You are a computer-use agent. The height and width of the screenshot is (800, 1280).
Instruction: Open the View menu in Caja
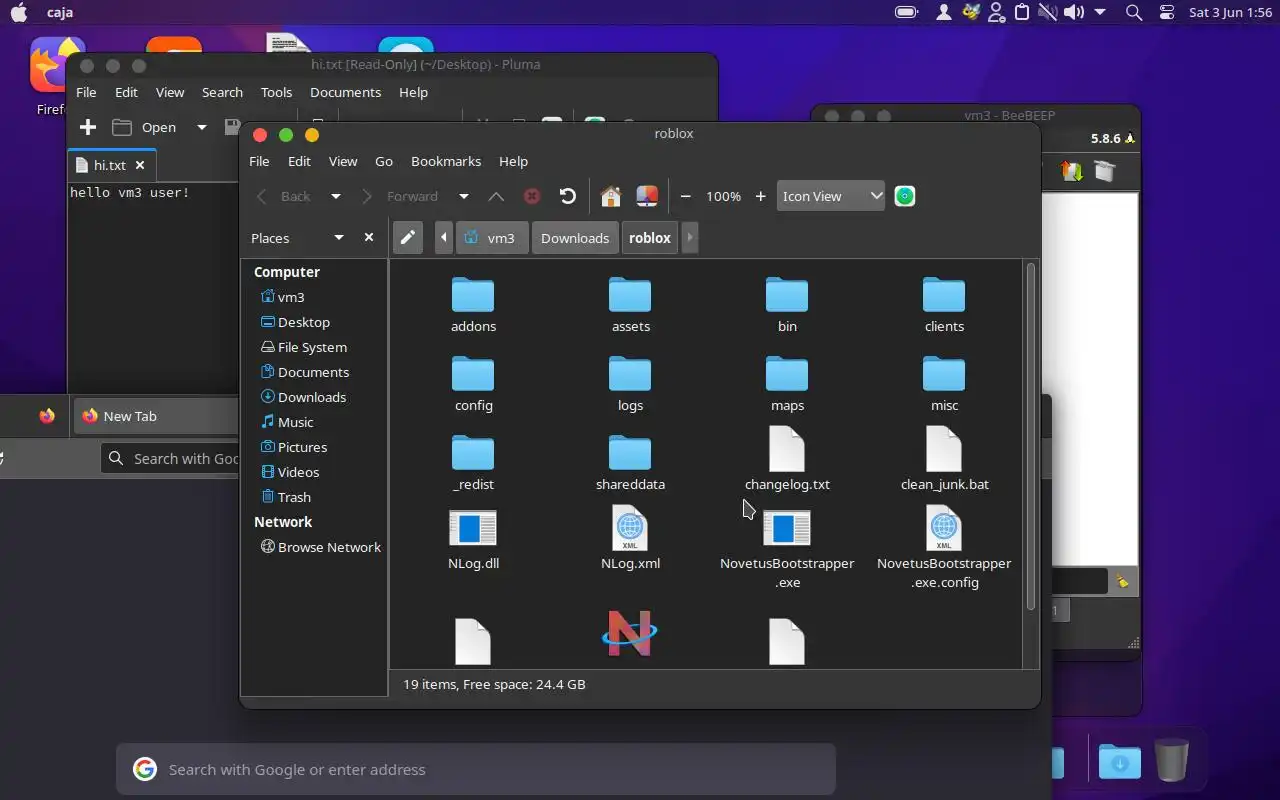pyautogui.click(x=343, y=161)
